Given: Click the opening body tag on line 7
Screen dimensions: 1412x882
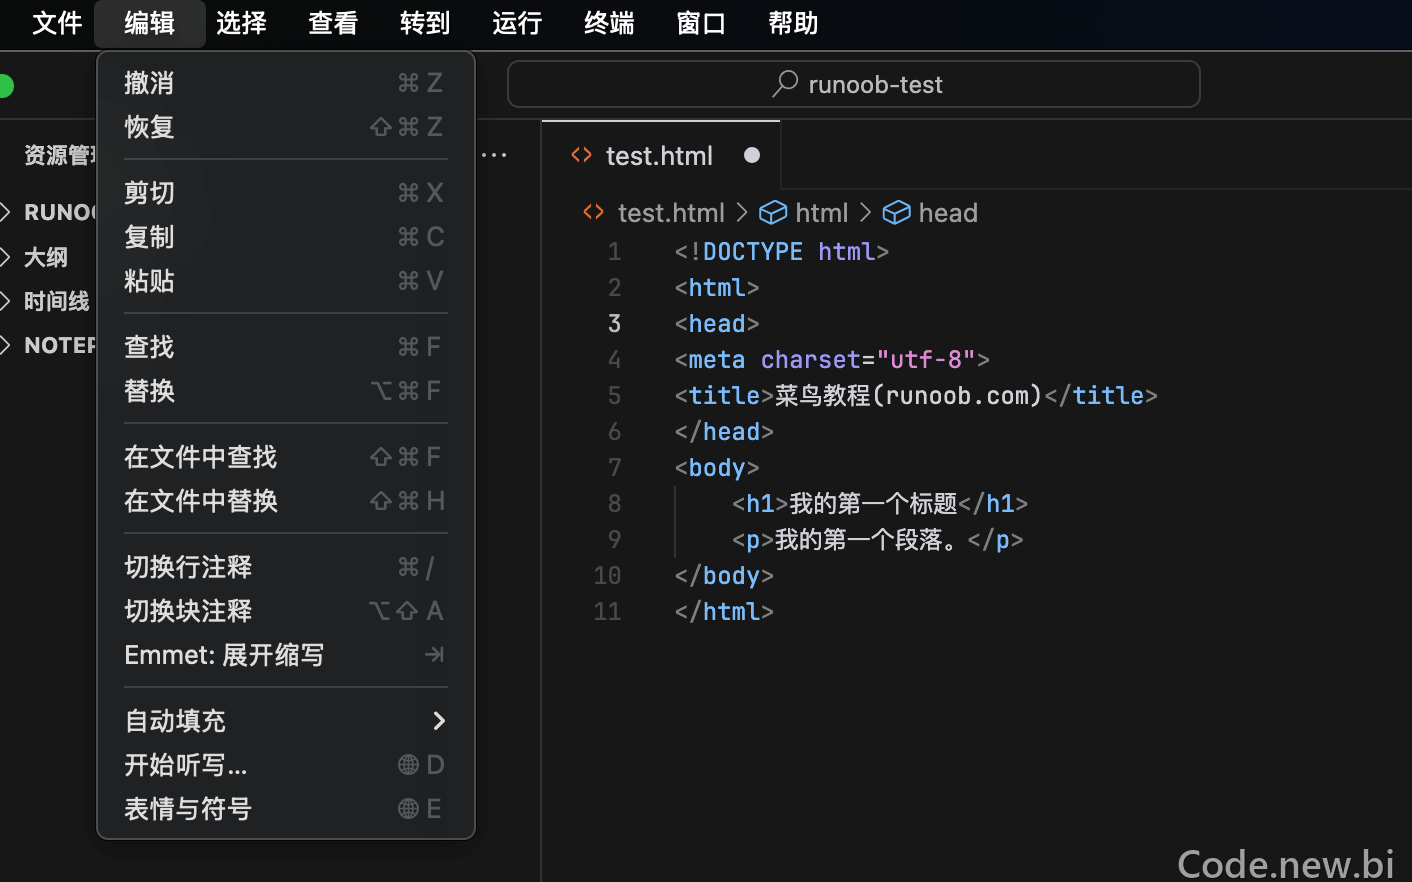Looking at the screenshot, I should (717, 468).
